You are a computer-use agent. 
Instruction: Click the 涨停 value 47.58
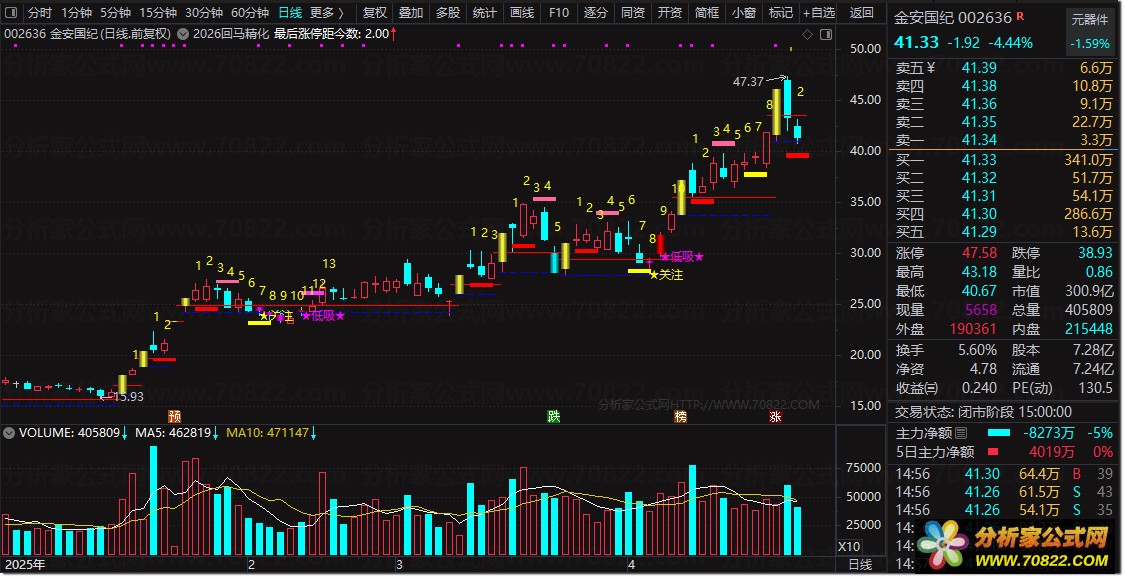coord(979,253)
